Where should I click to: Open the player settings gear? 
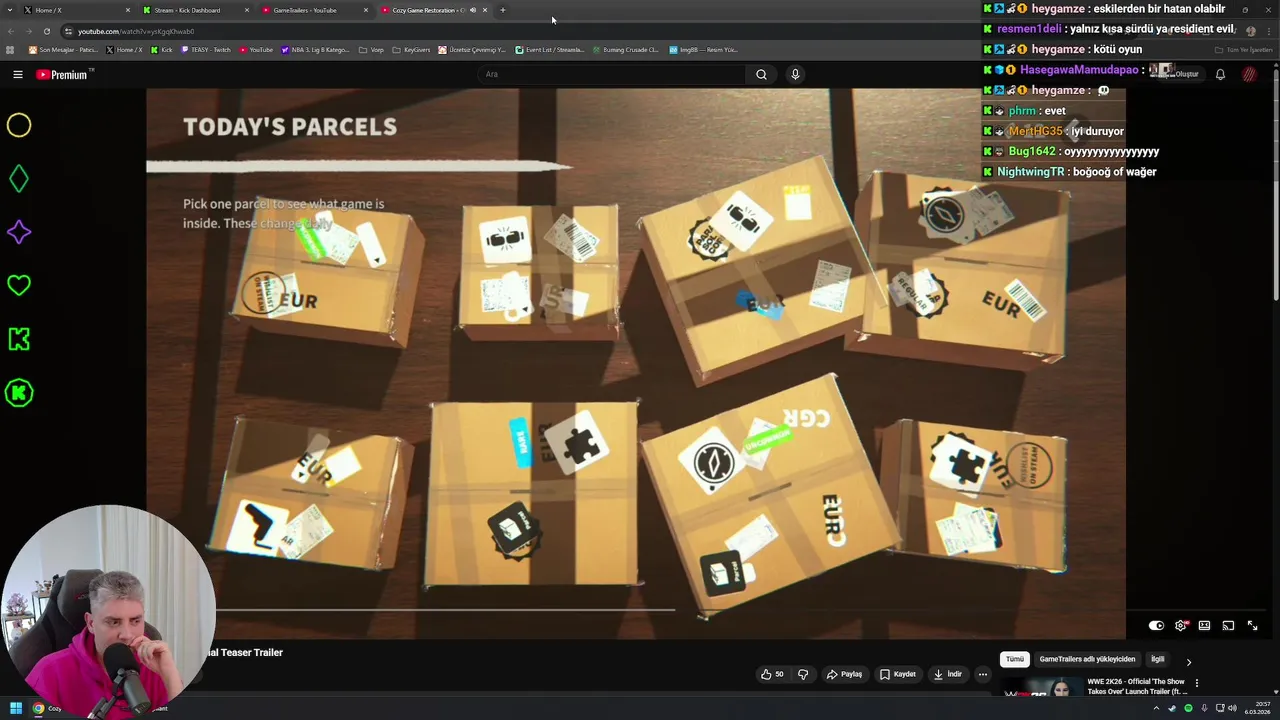click(1181, 625)
